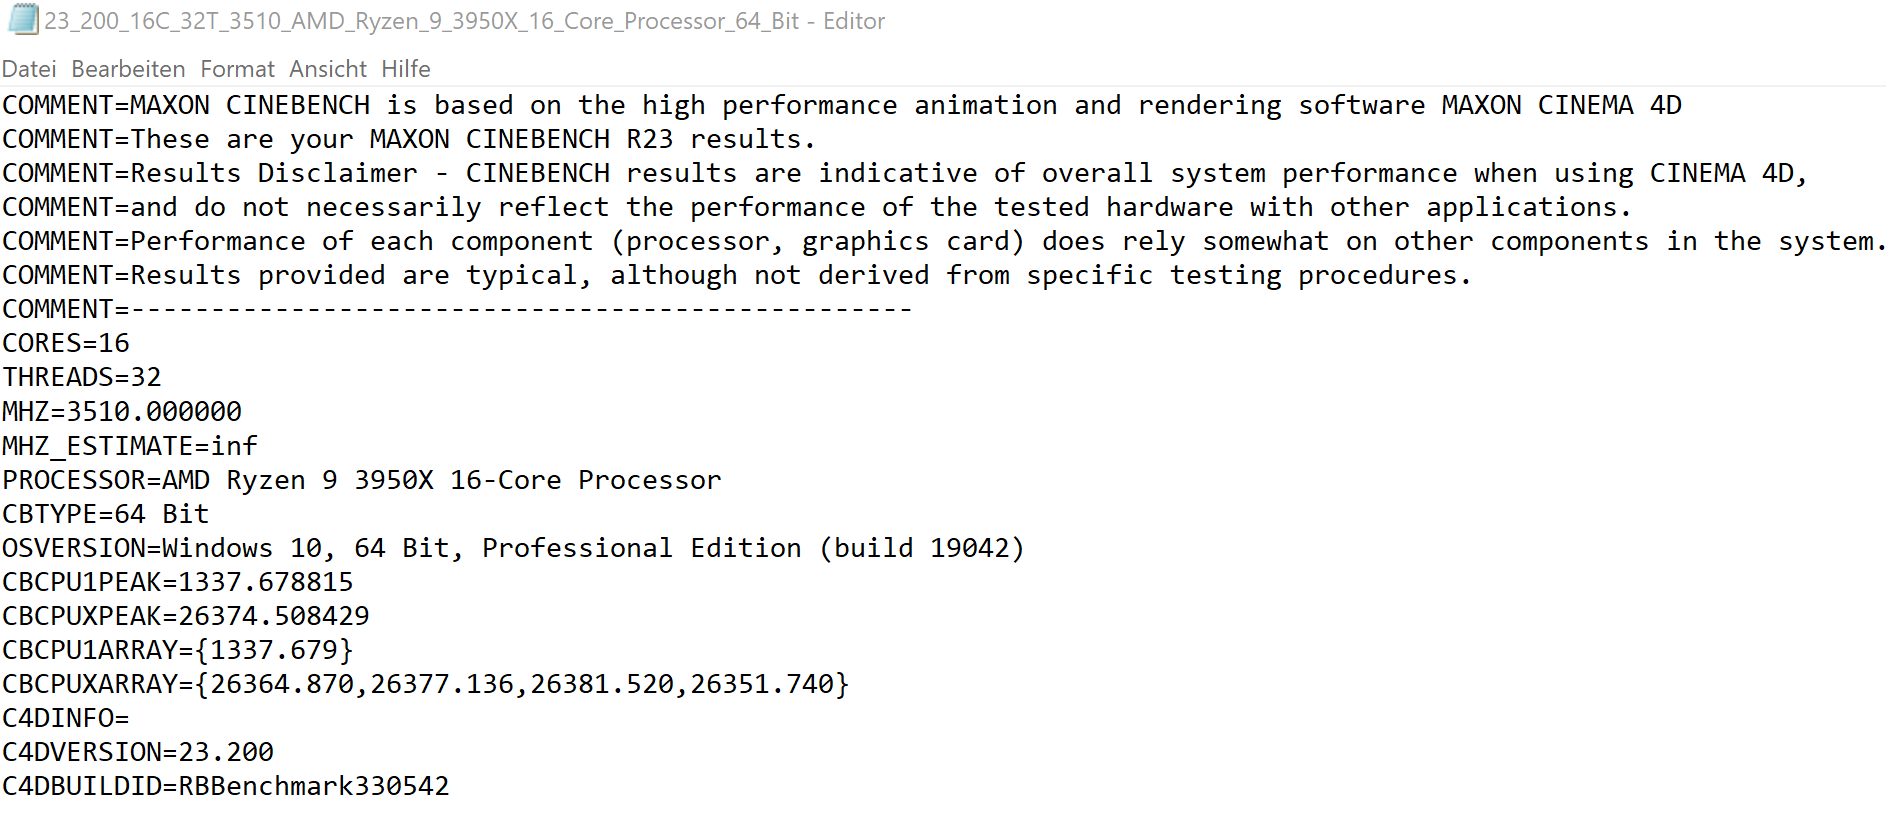Click the MHZ=3510.000000 line
This screenshot has height=828, width=1886.
[122, 411]
